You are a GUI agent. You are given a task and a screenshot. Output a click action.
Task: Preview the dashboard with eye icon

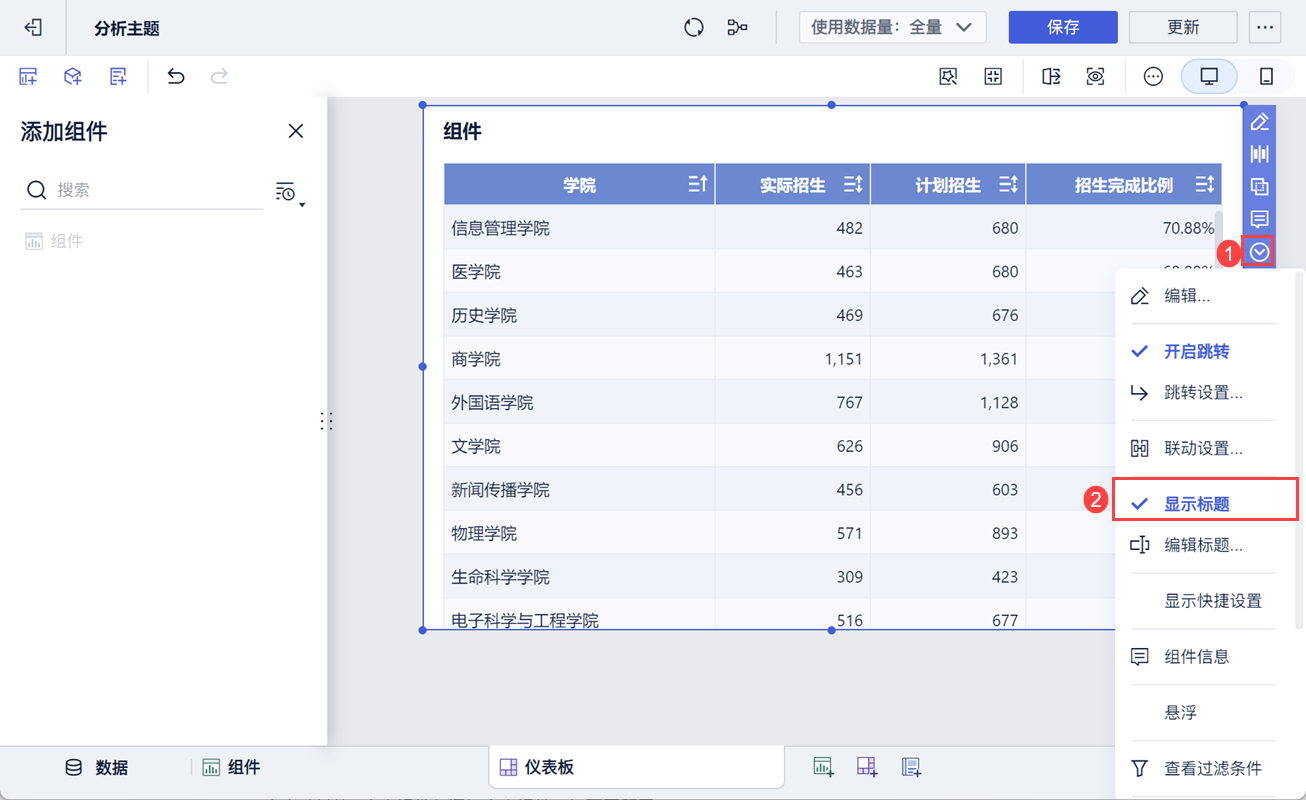(1096, 77)
